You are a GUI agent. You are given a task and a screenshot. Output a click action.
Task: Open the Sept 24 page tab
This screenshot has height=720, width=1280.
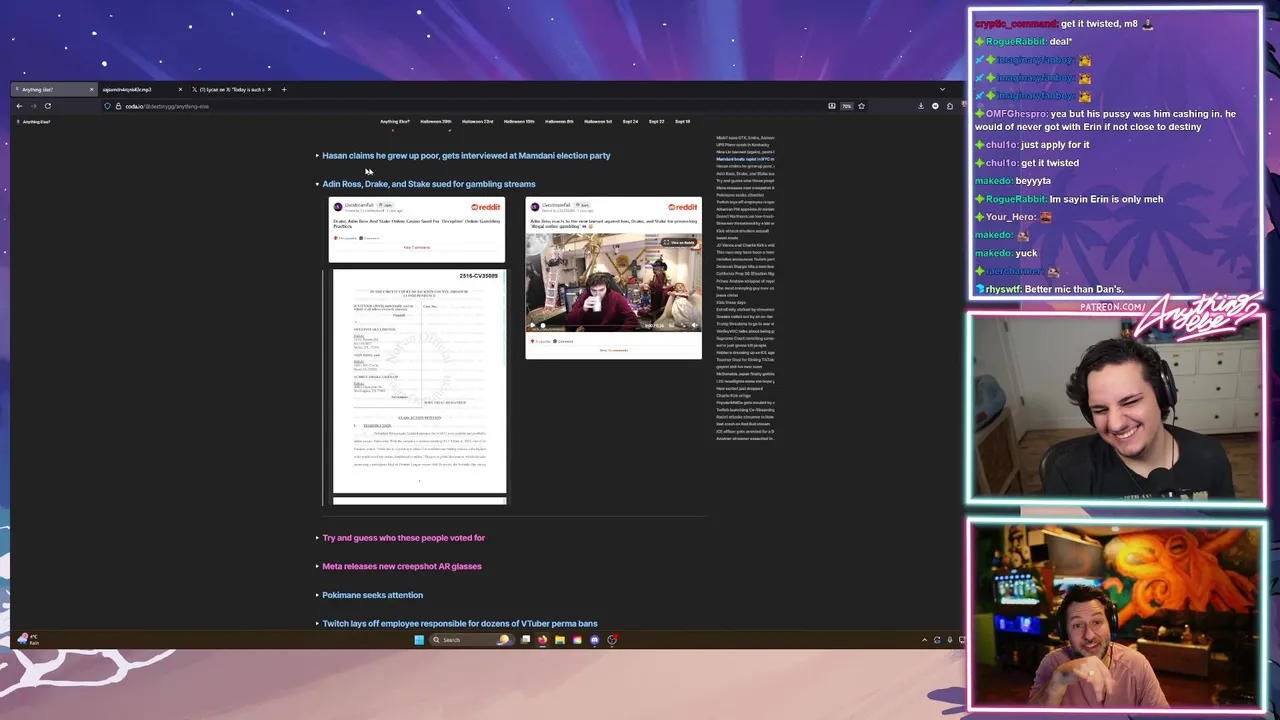[x=630, y=121]
